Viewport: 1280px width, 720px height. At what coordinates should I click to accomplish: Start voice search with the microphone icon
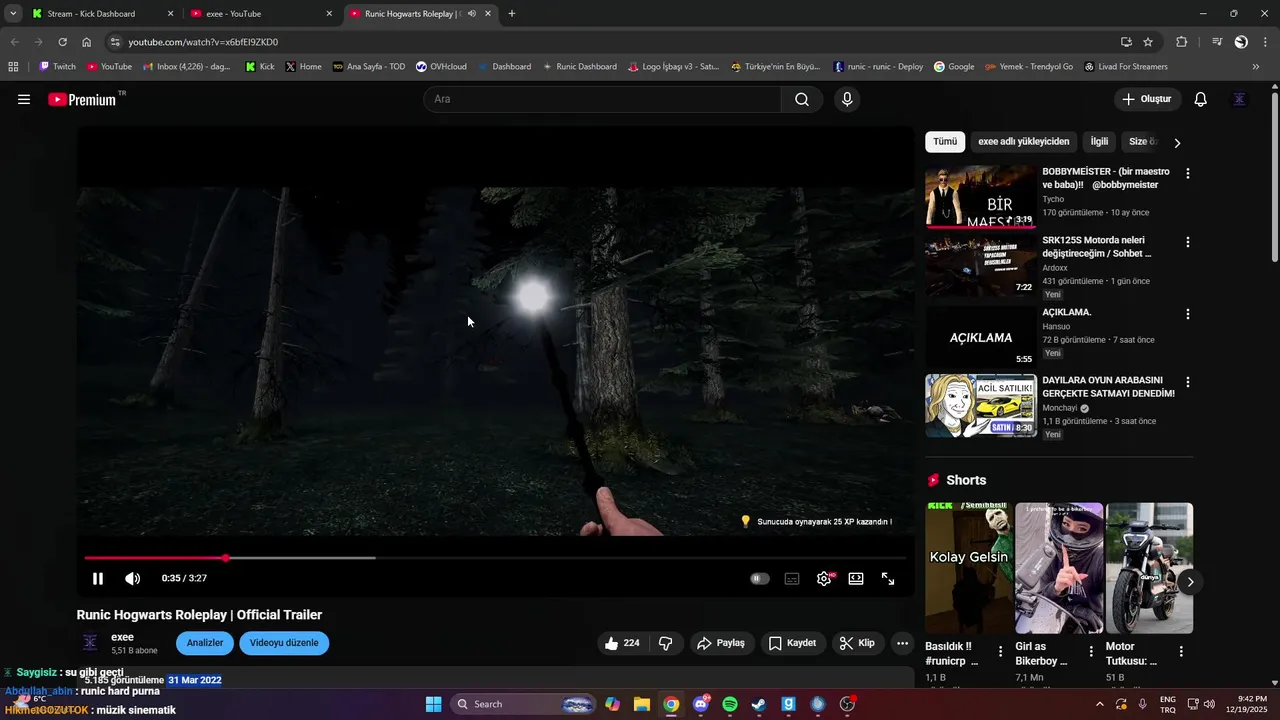tap(847, 99)
